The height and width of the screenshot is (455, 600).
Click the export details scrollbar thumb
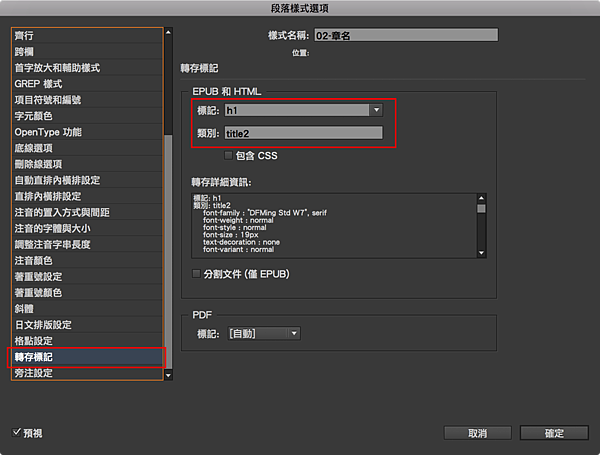click(481, 209)
